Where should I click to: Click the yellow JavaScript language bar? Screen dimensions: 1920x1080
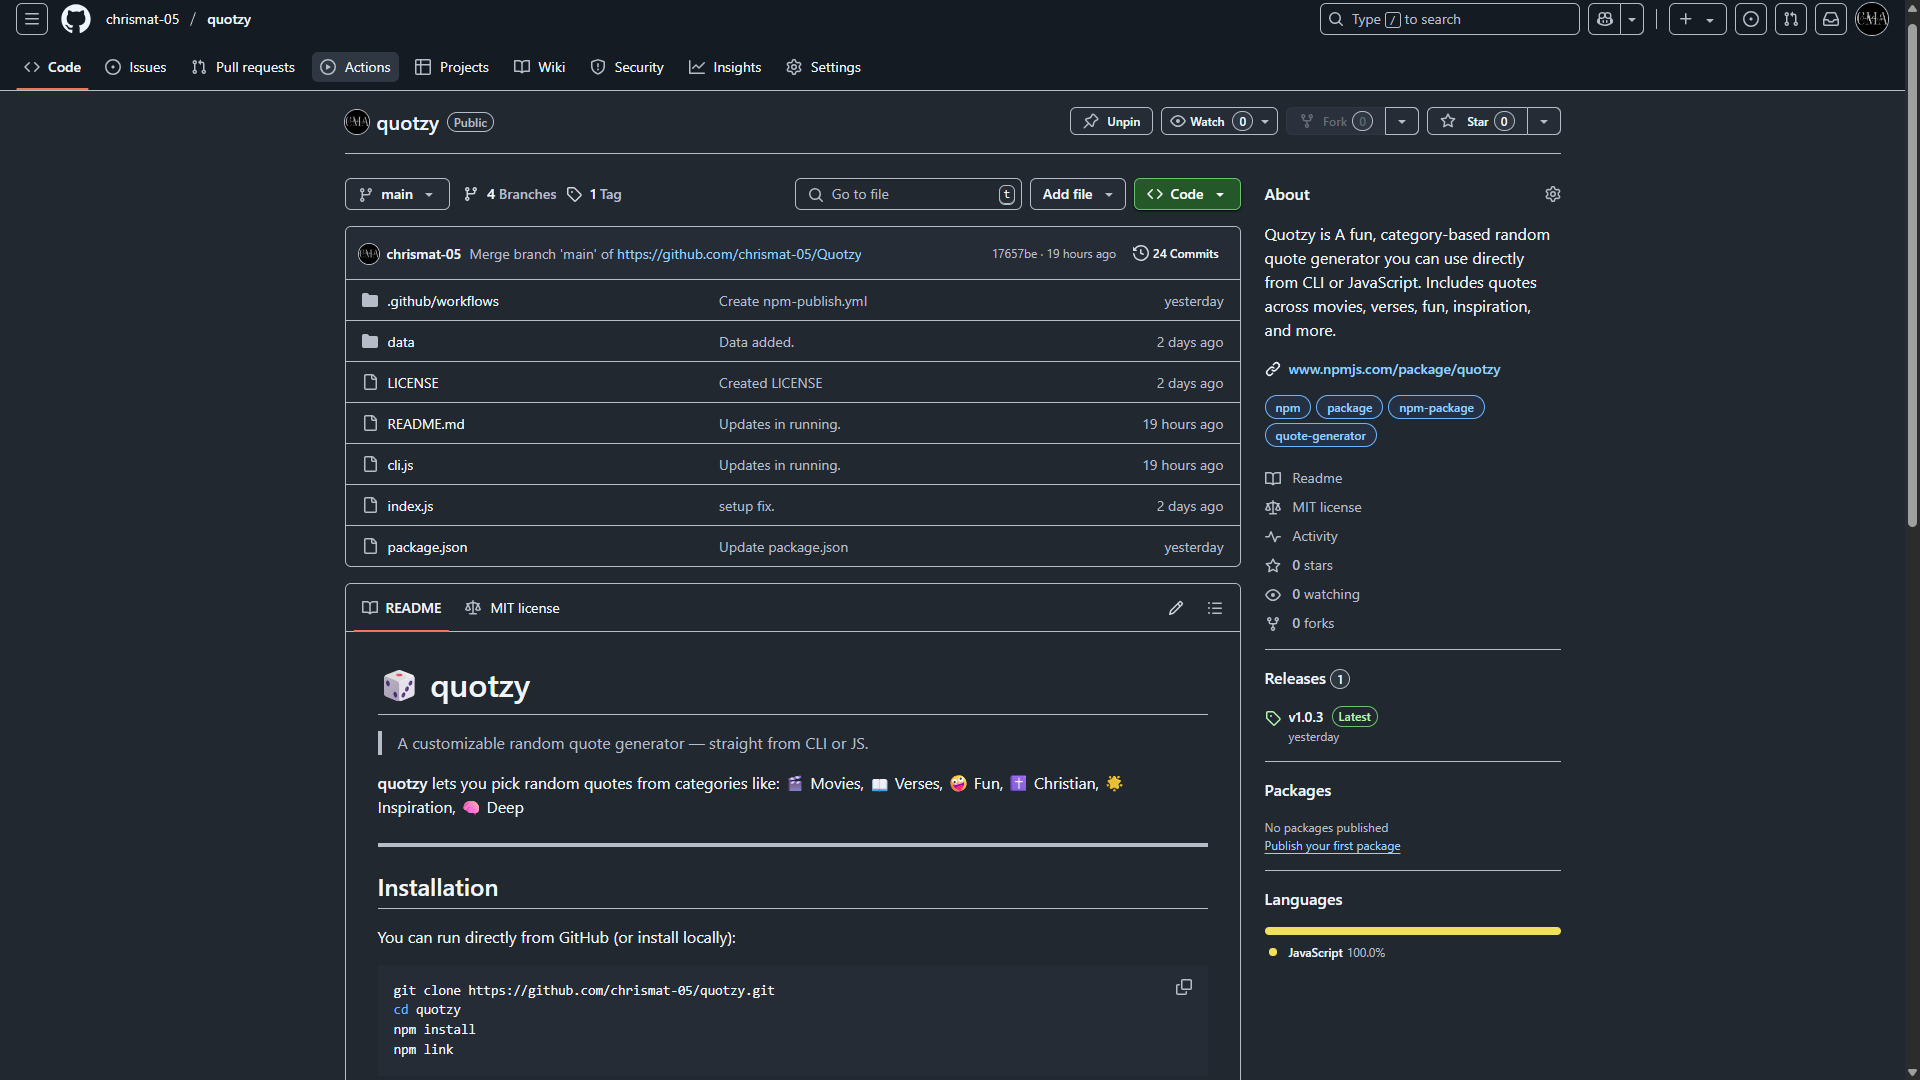point(1412,931)
